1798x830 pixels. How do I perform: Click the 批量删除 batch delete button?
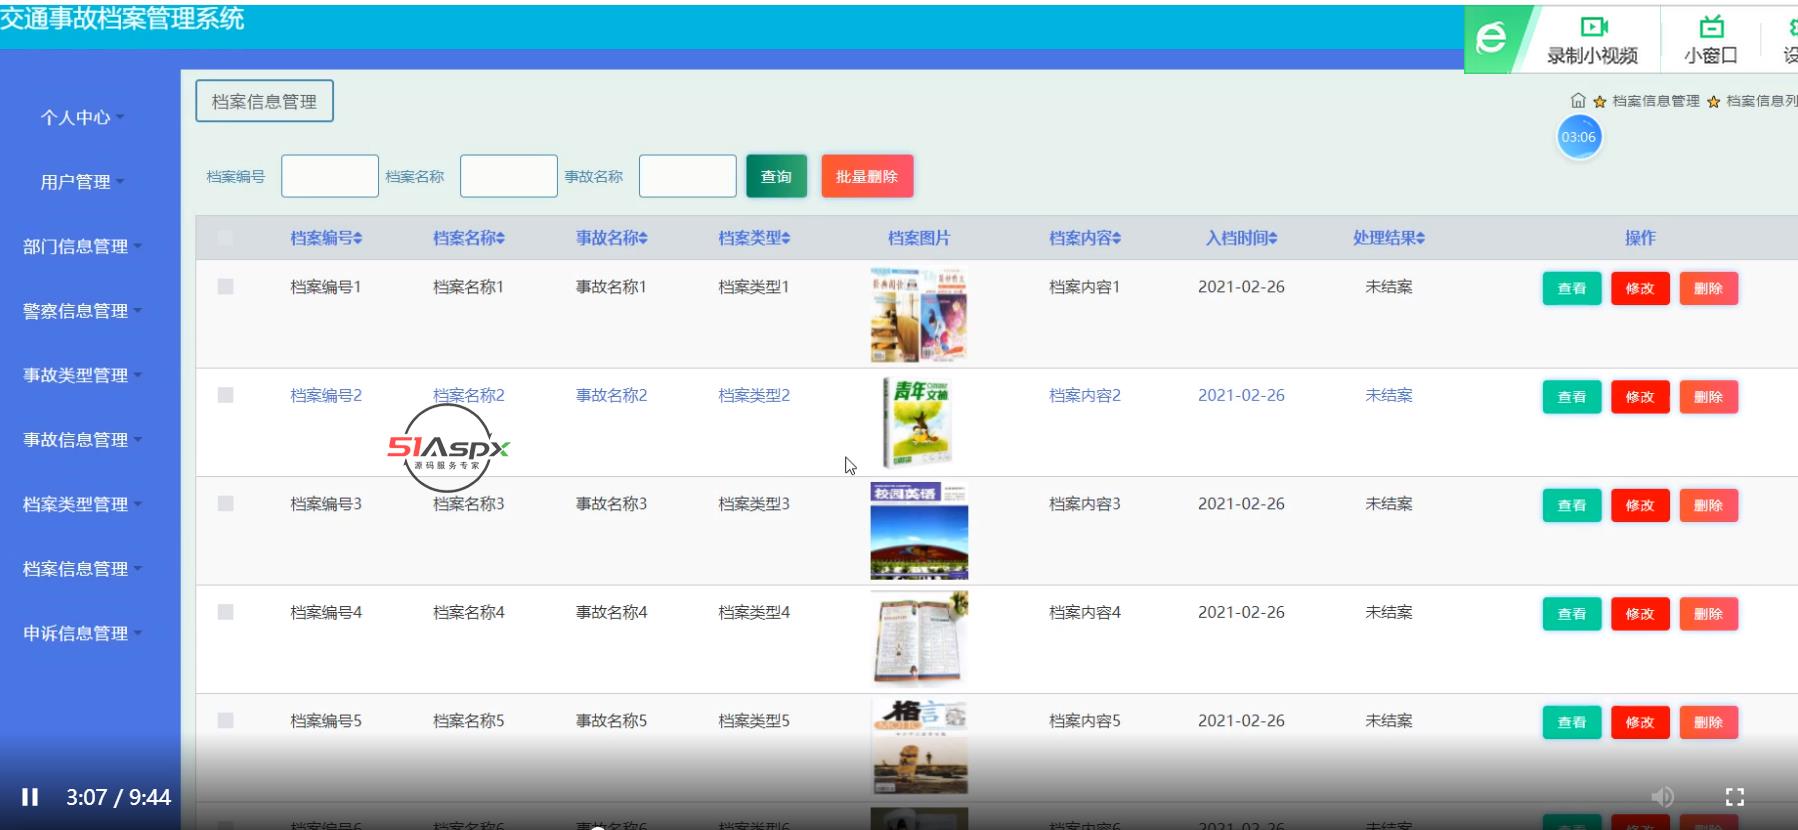click(x=867, y=176)
